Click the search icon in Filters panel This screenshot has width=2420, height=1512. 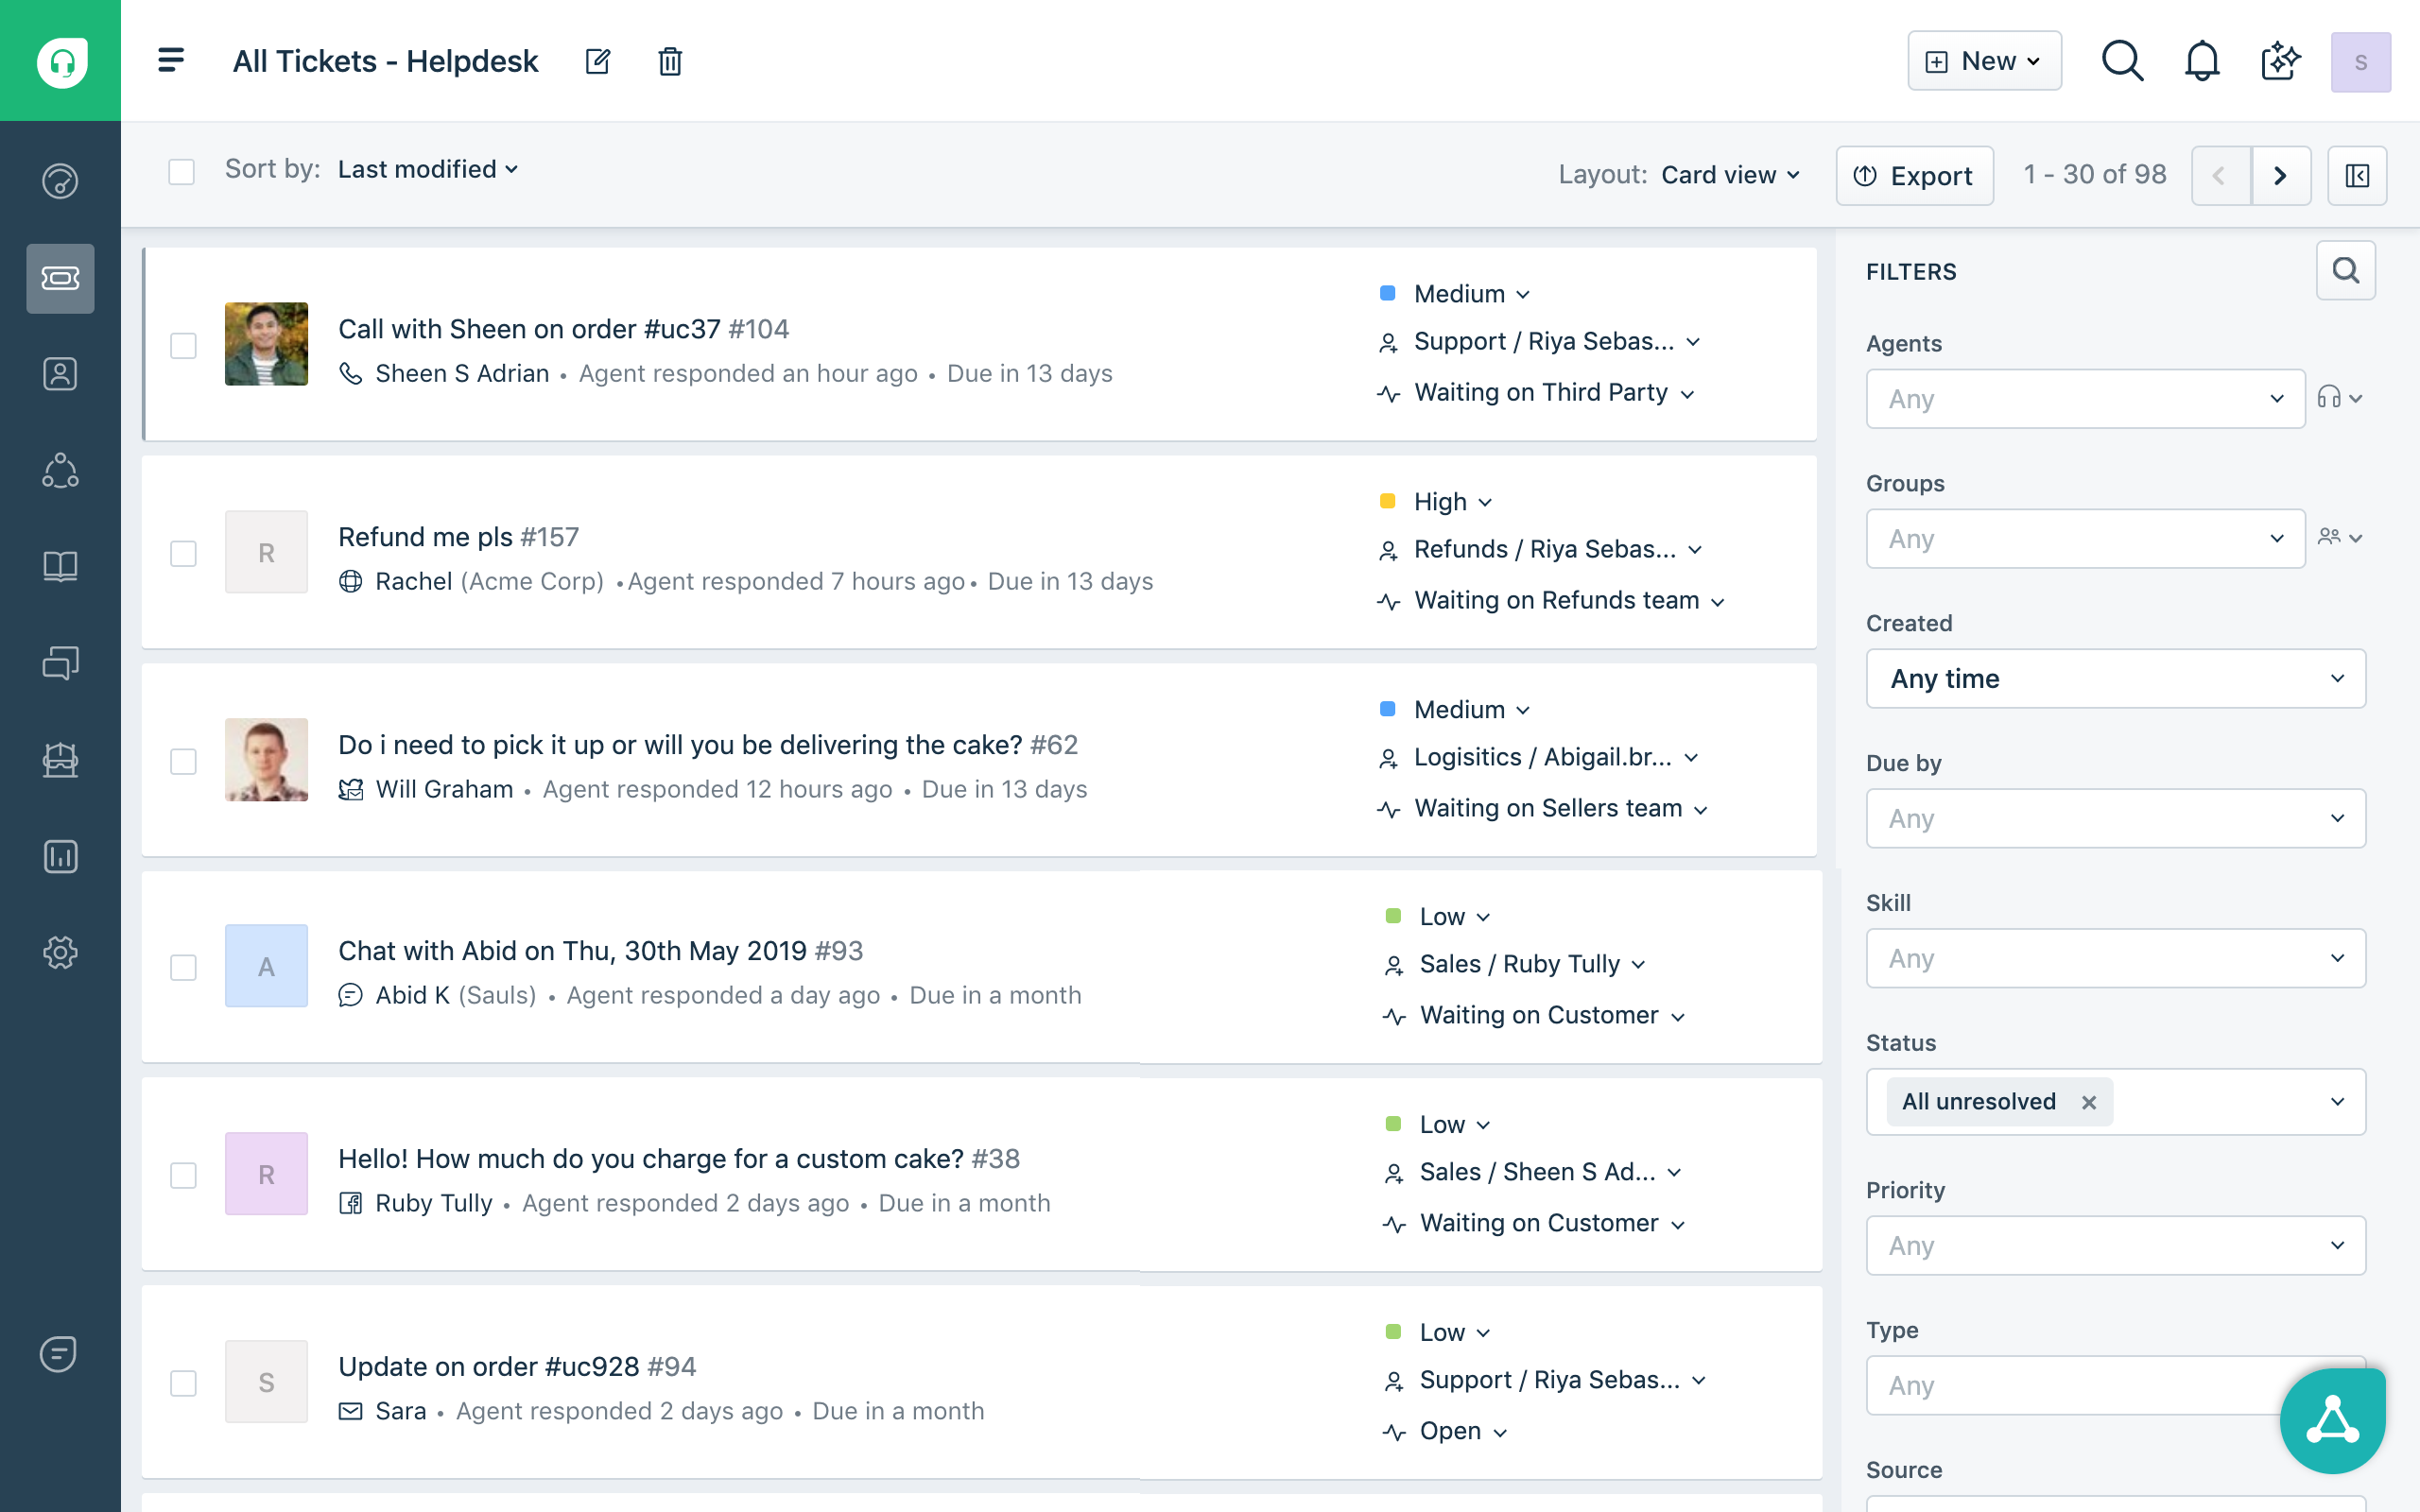(2348, 272)
